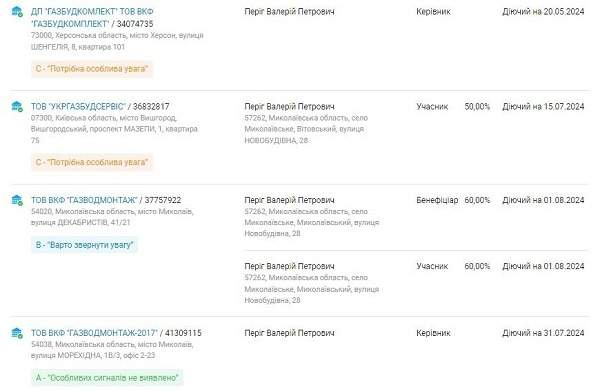This screenshot has height=391, width=600.
Task: Select Періг Валерій Петрович in Бенефіціар row
Action: [289, 200]
